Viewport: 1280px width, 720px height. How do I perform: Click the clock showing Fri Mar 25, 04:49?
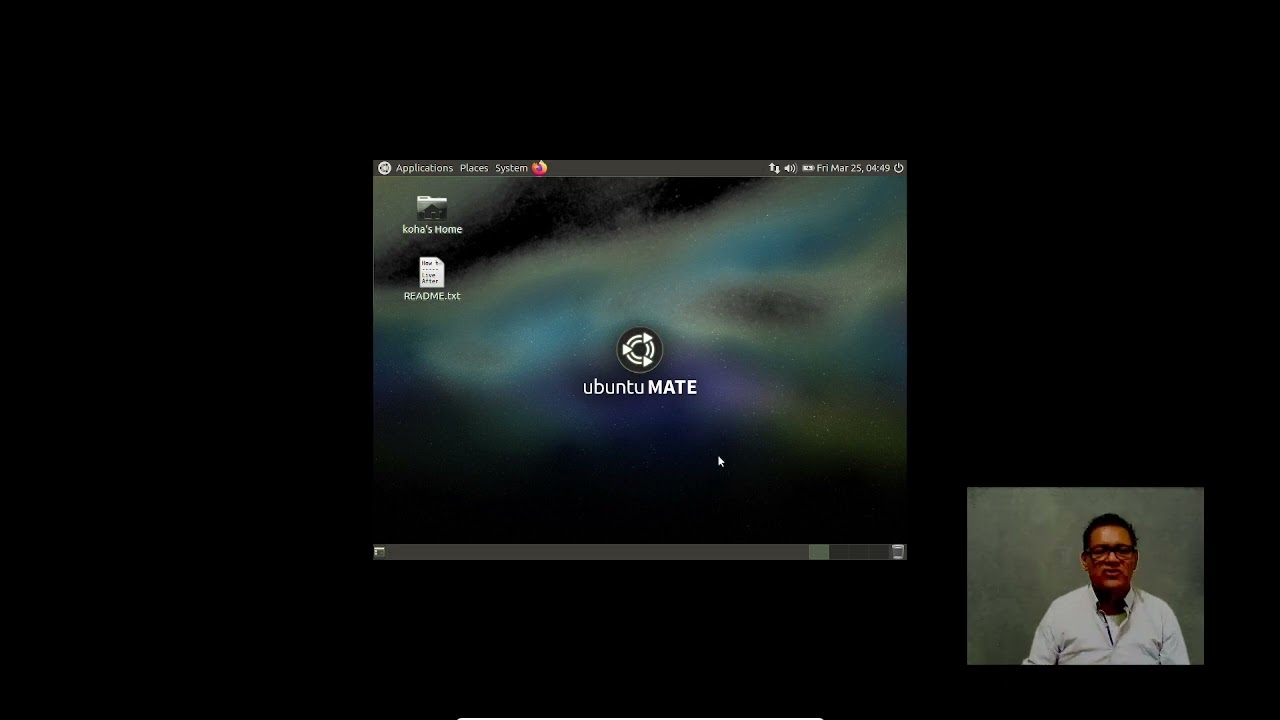coord(853,168)
